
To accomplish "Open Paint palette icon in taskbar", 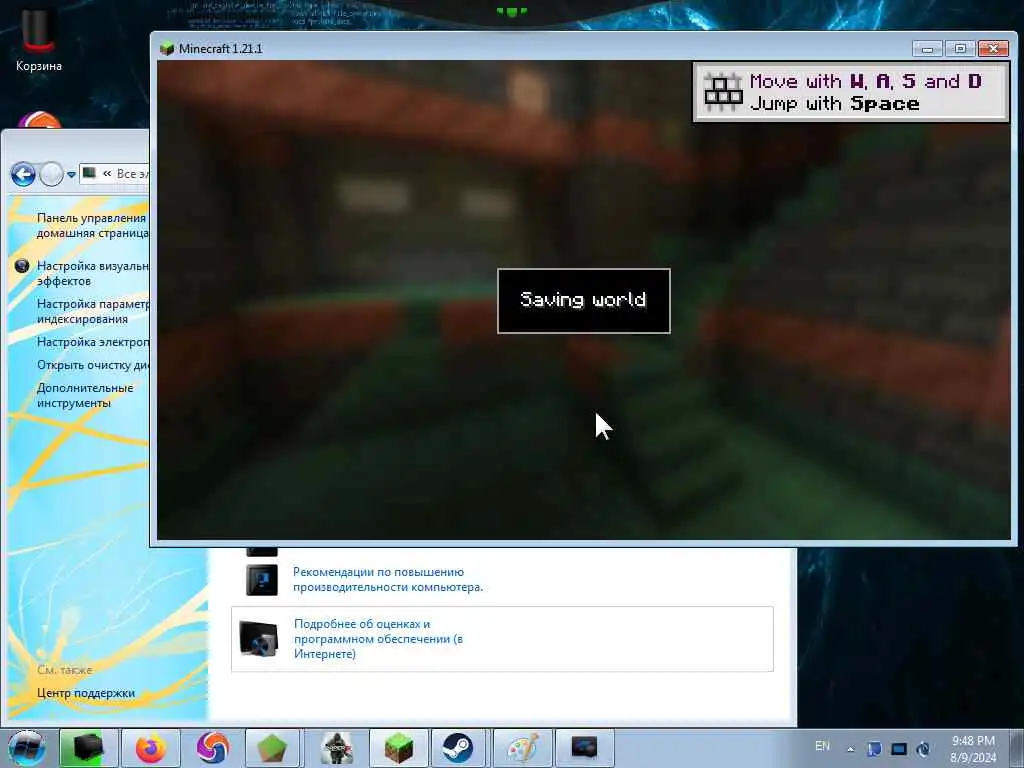I will [522, 748].
